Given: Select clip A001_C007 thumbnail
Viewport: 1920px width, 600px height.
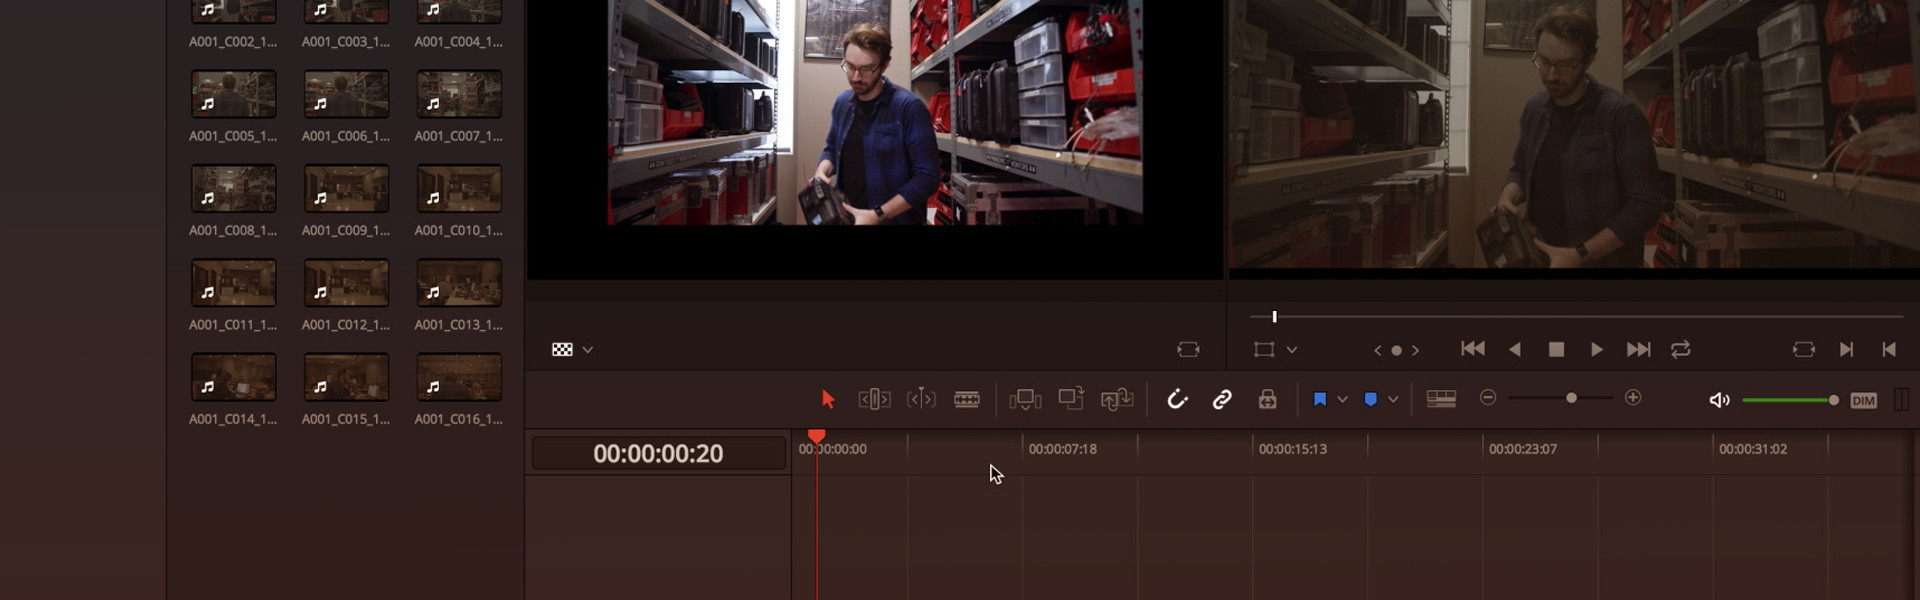Looking at the screenshot, I should [460, 94].
